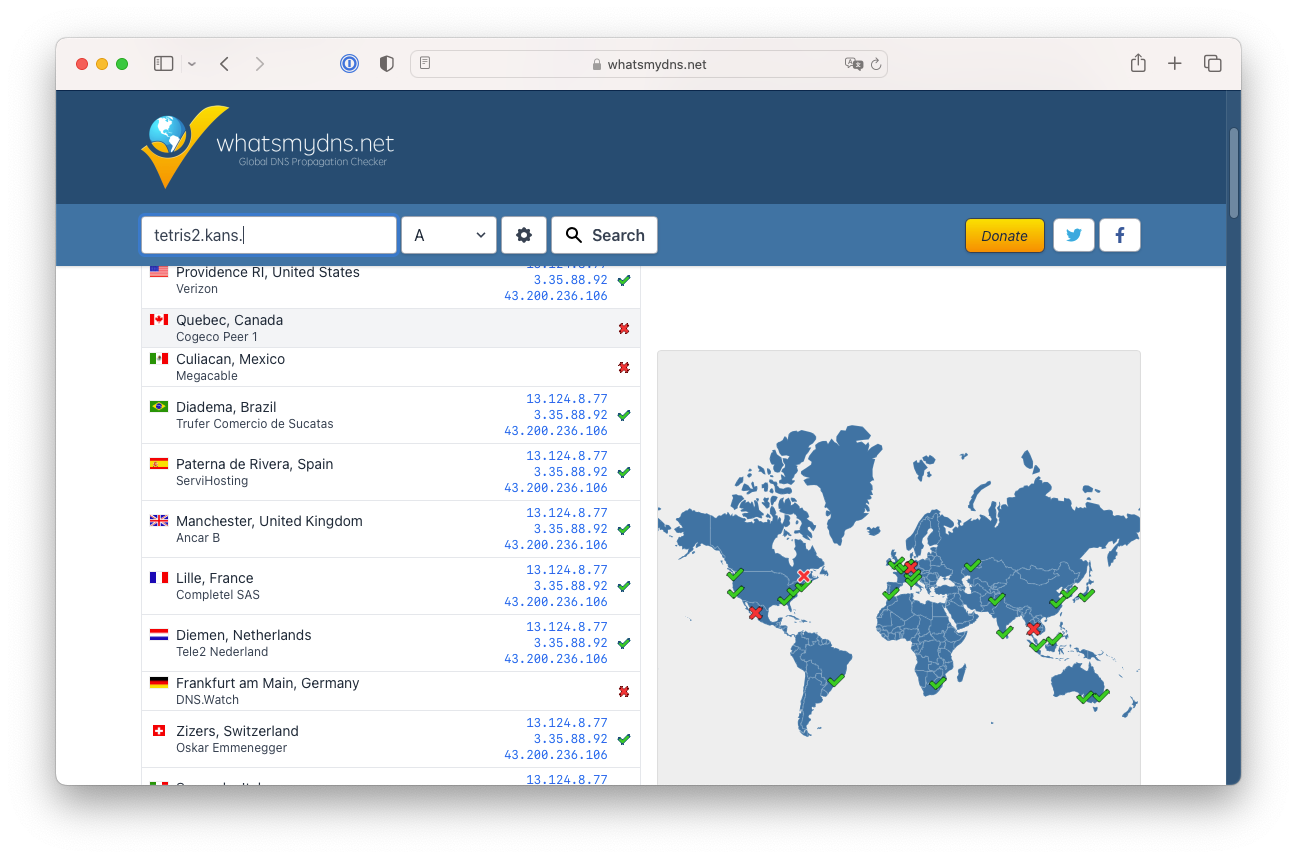
Task: Select the Diadema, Brazil location text
Action: [x=226, y=407]
